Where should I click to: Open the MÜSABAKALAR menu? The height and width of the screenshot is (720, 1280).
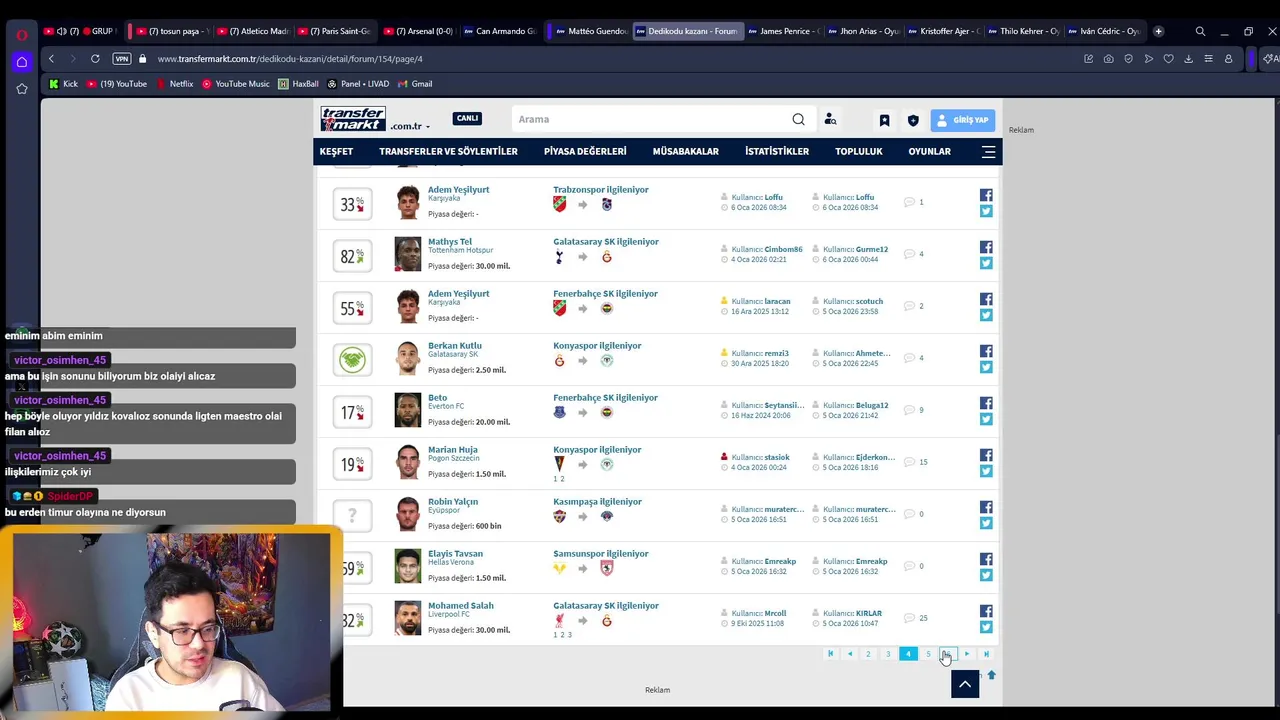[686, 152]
